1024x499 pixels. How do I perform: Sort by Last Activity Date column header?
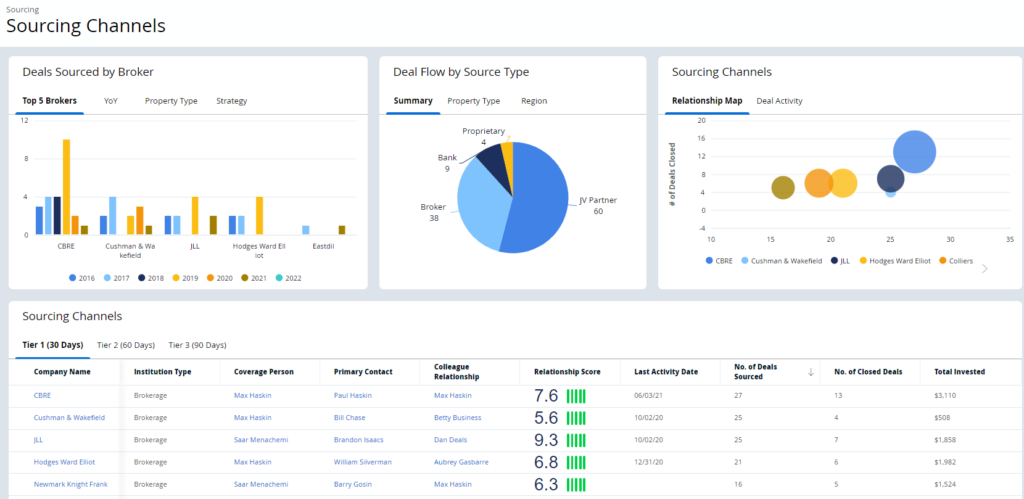point(666,372)
